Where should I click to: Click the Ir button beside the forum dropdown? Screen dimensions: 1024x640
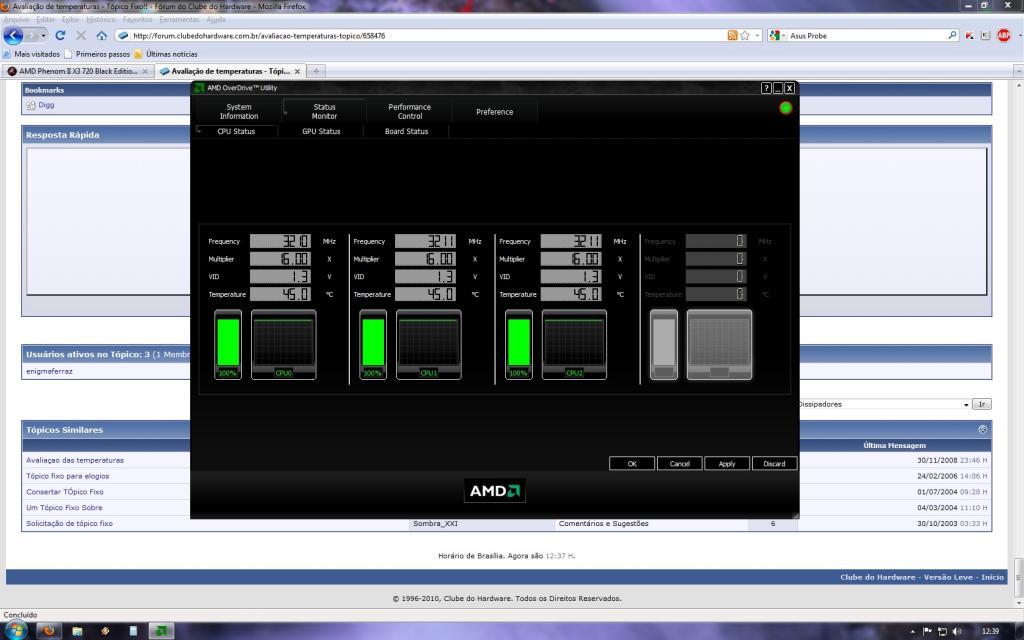pos(981,404)
